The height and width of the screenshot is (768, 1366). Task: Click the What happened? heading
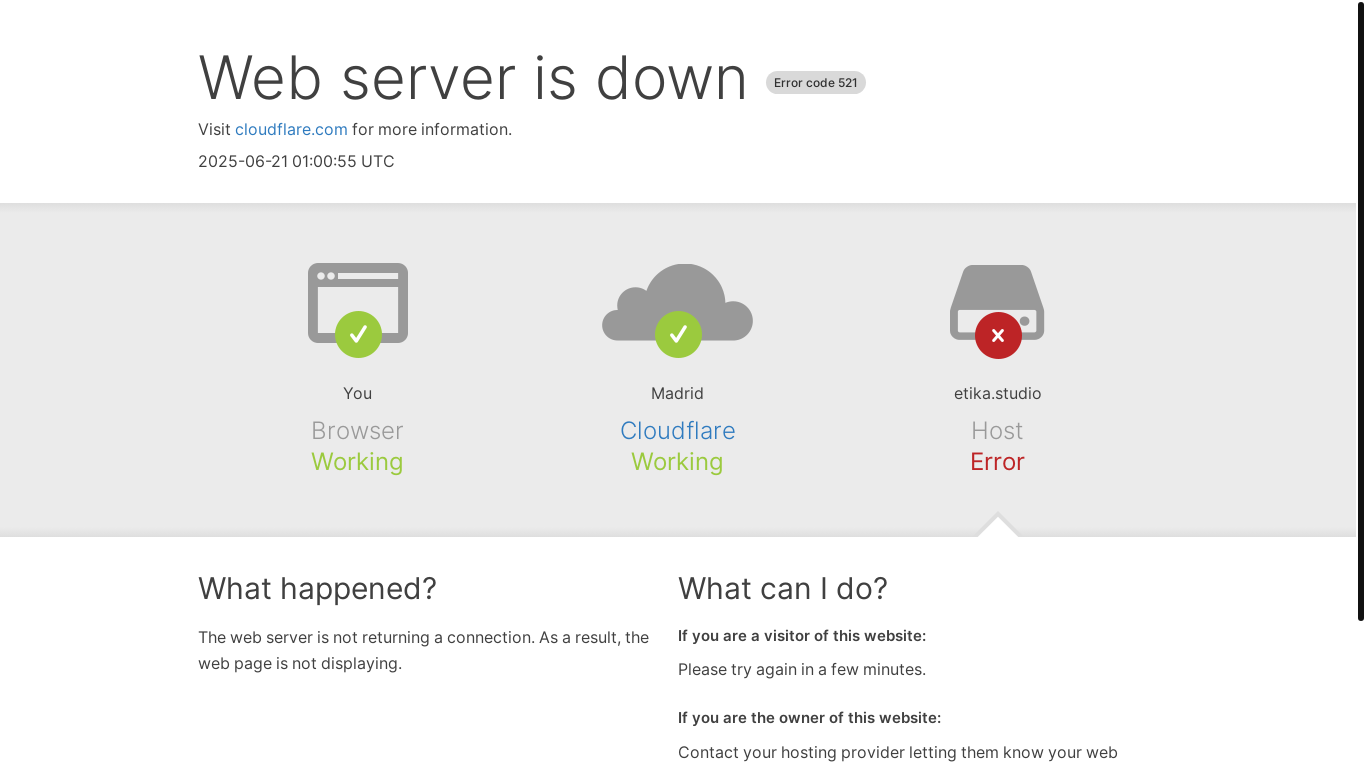click(317, 588)
